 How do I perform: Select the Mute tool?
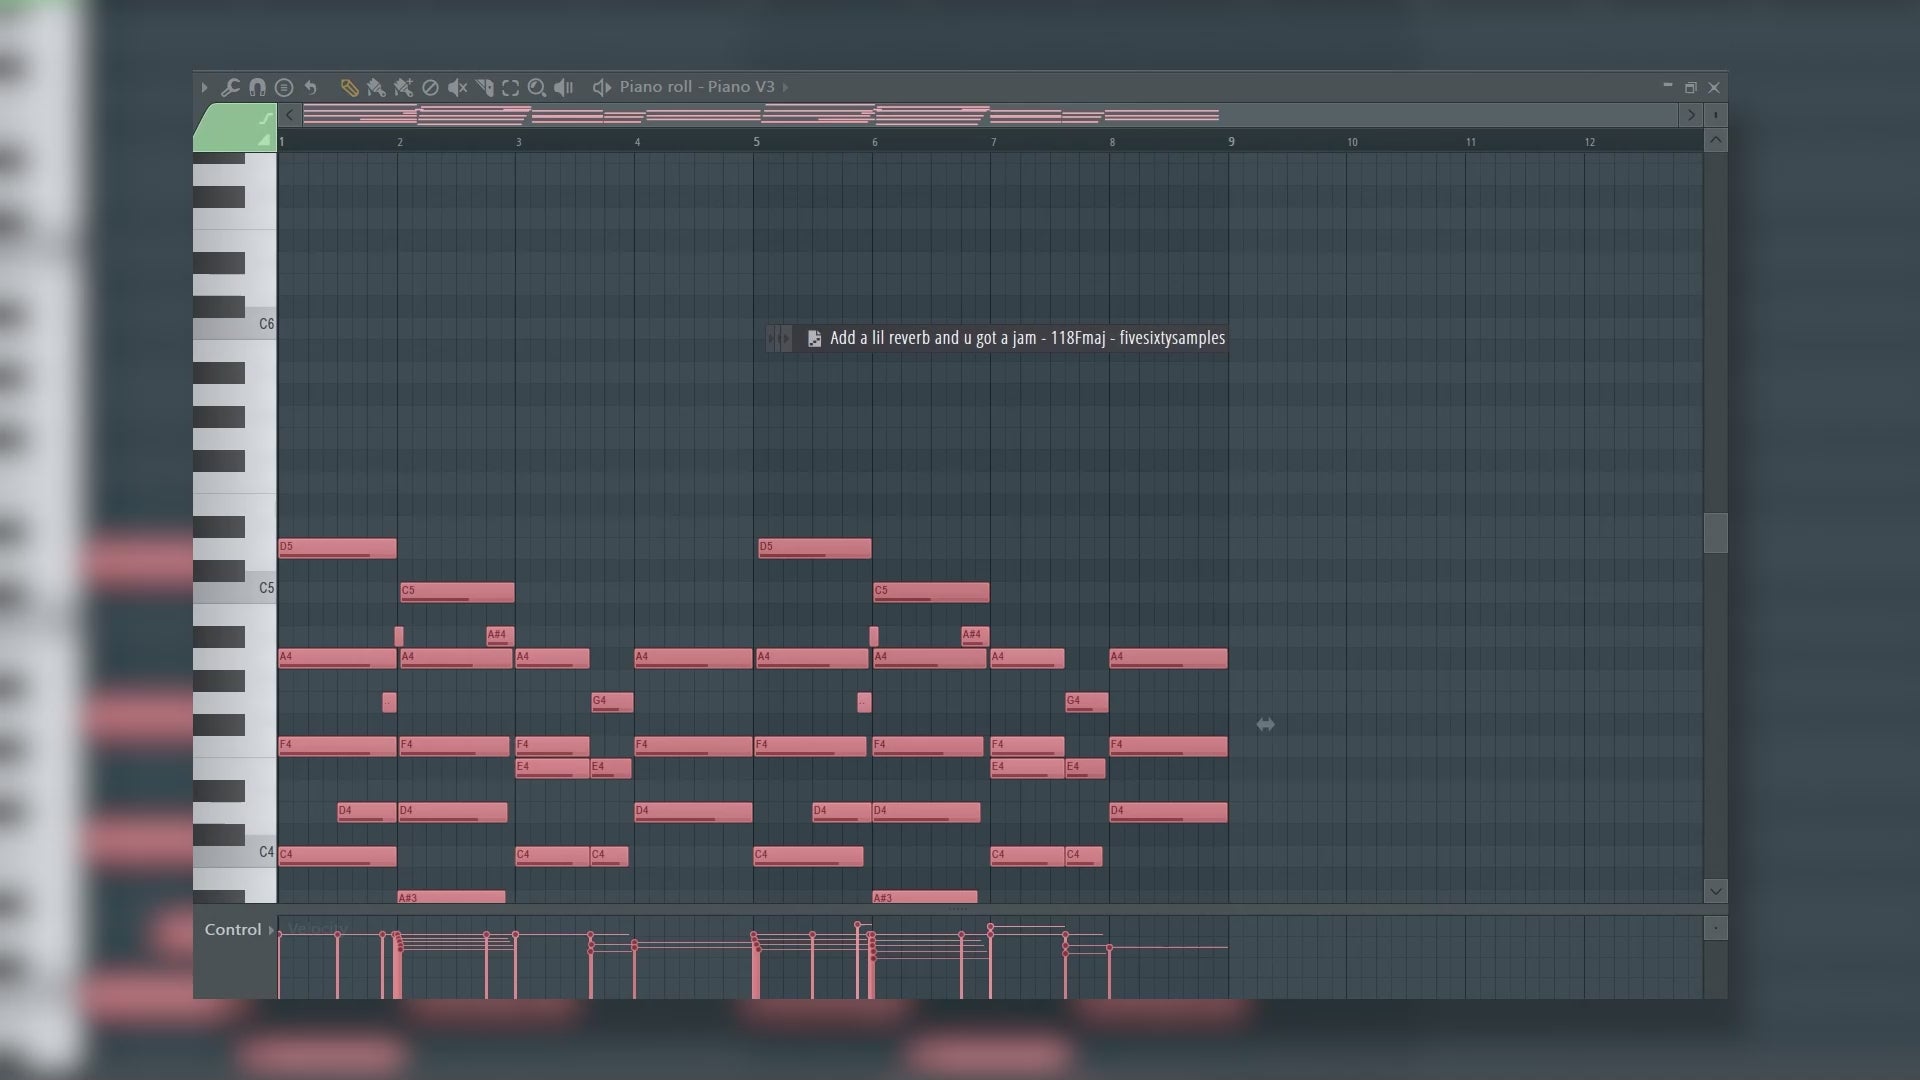[457, 87]
